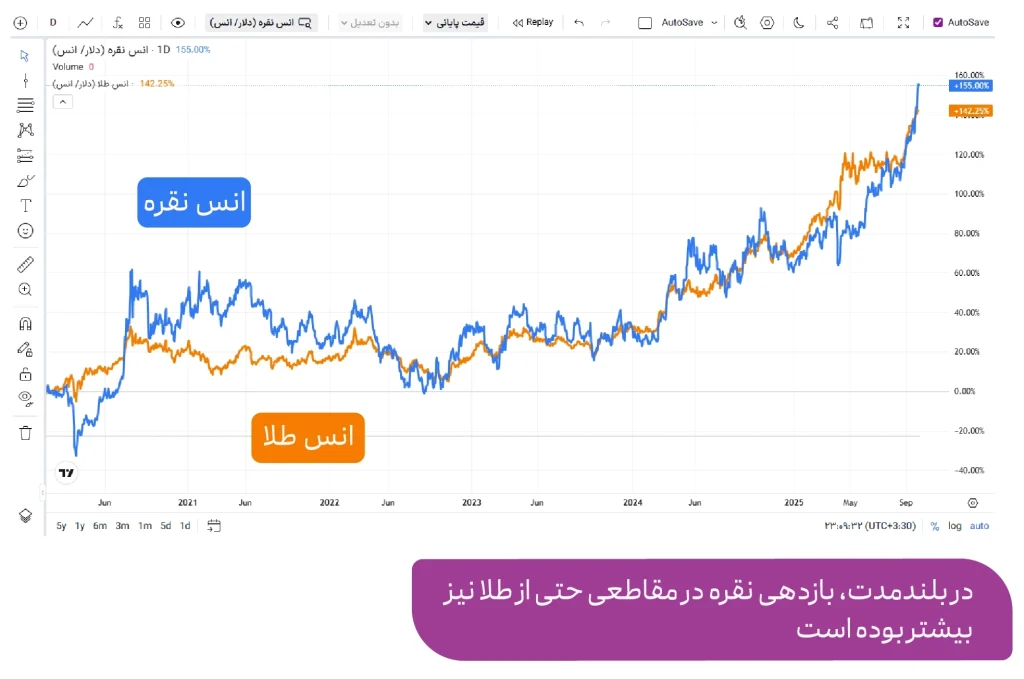Tick the purple AutoSave checkbox
The height and width of the screenshot is (679, 1024).
pos(937,22)
